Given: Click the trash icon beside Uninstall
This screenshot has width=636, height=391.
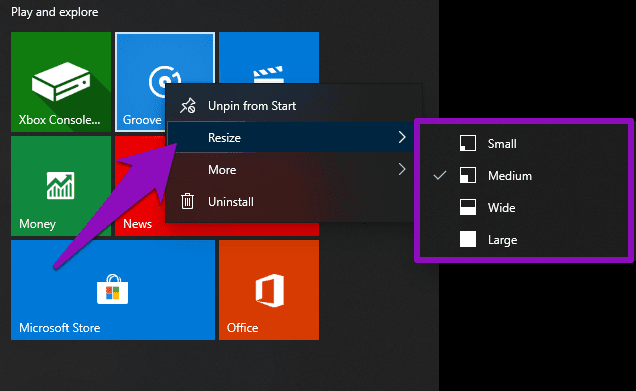Looking at the screenshot, I should point(187,202).
